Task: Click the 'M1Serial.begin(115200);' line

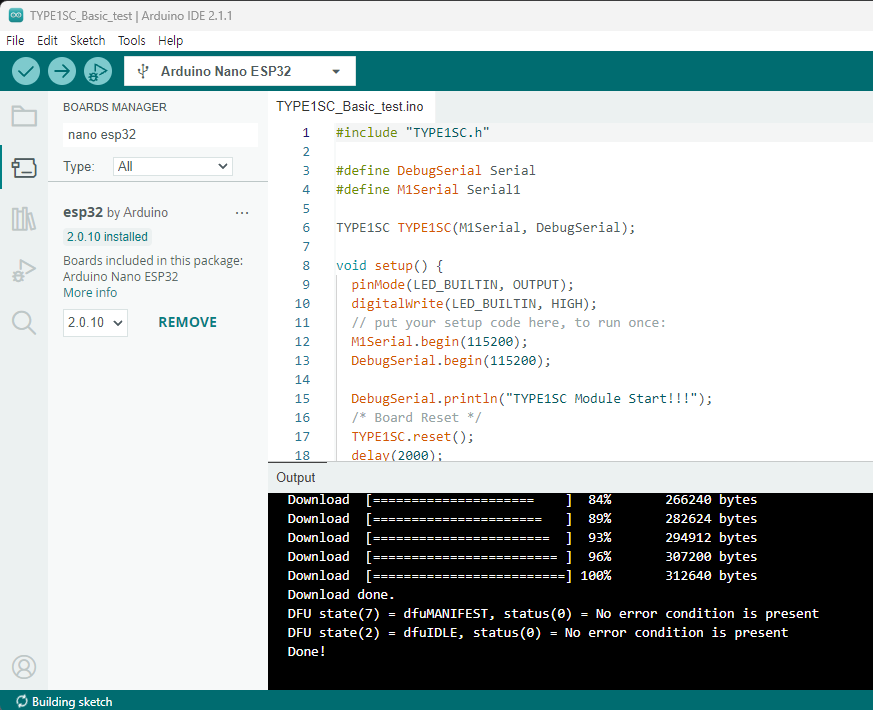Action: pos(439,341)
